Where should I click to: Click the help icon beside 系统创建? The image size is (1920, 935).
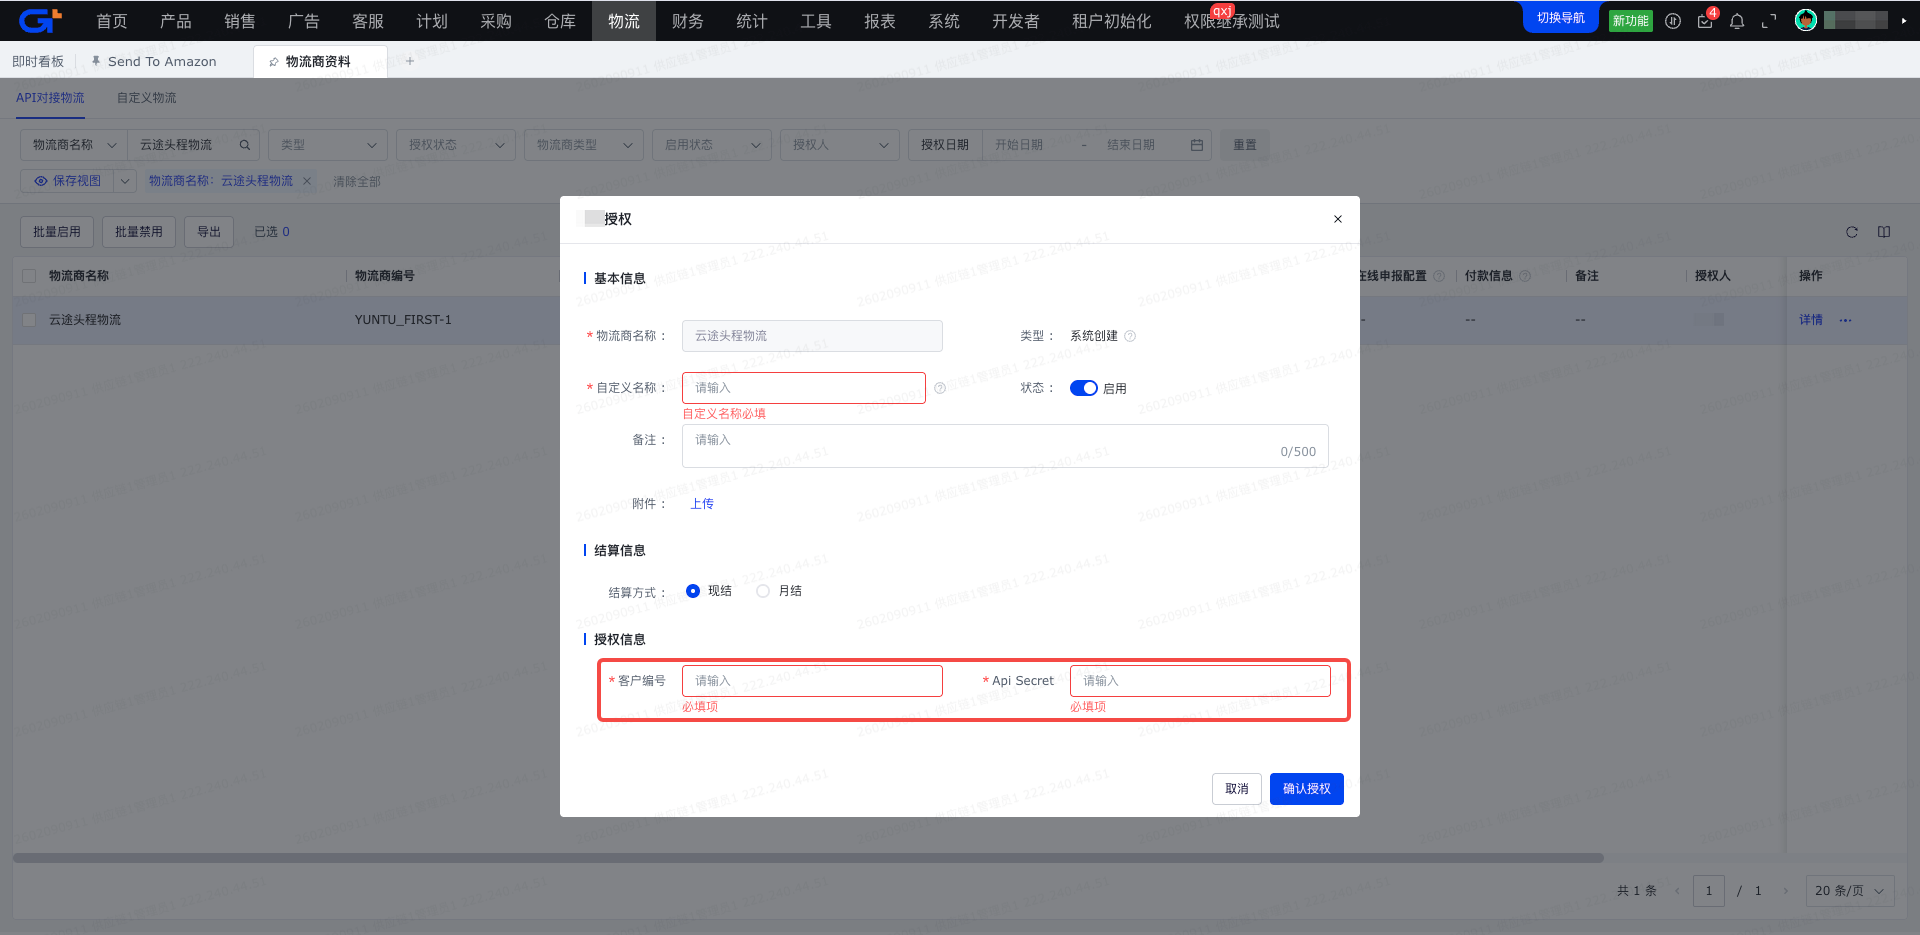pos(1130,336)
